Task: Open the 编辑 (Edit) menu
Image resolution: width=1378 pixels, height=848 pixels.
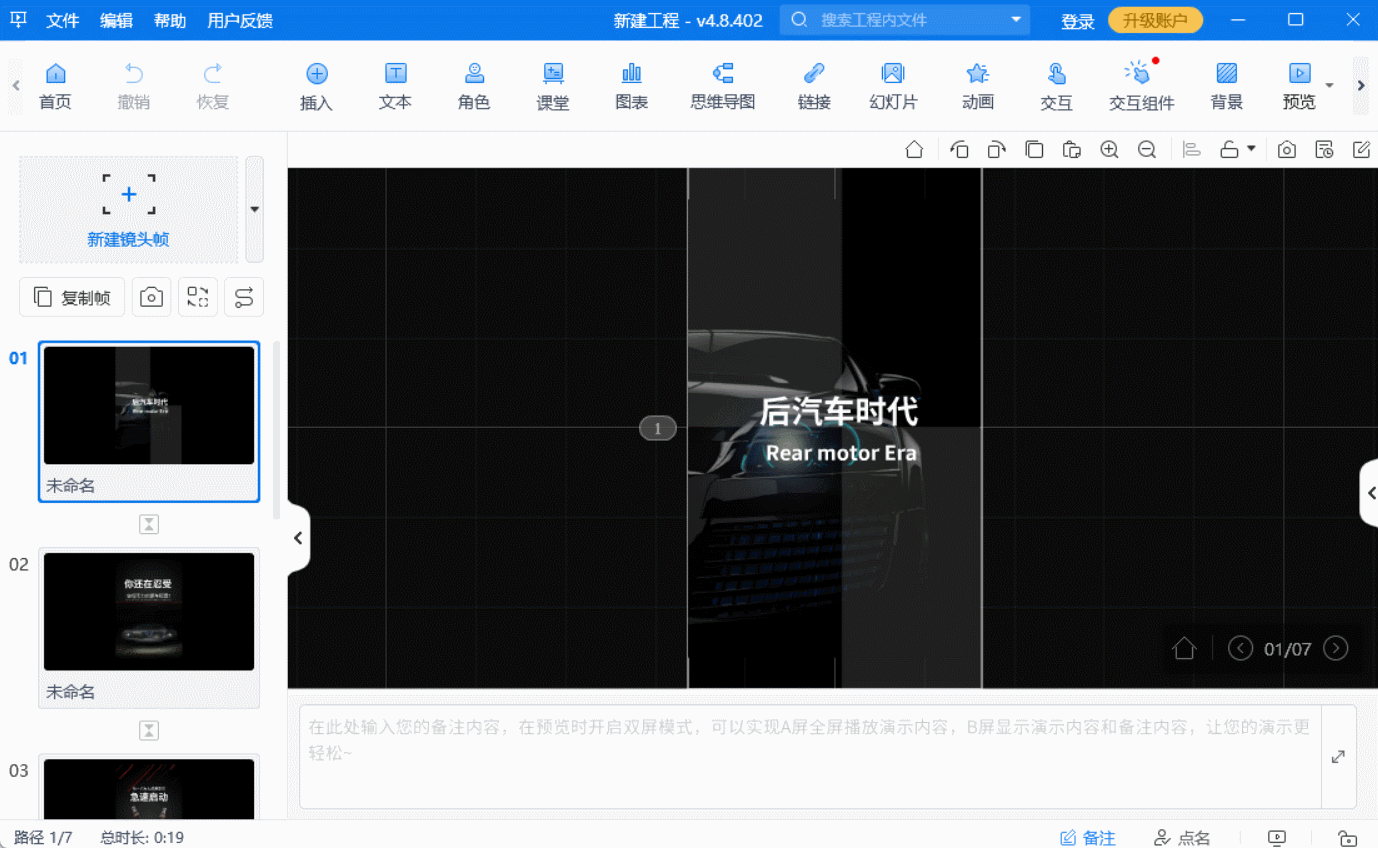Action: click(x=116, y=20)
